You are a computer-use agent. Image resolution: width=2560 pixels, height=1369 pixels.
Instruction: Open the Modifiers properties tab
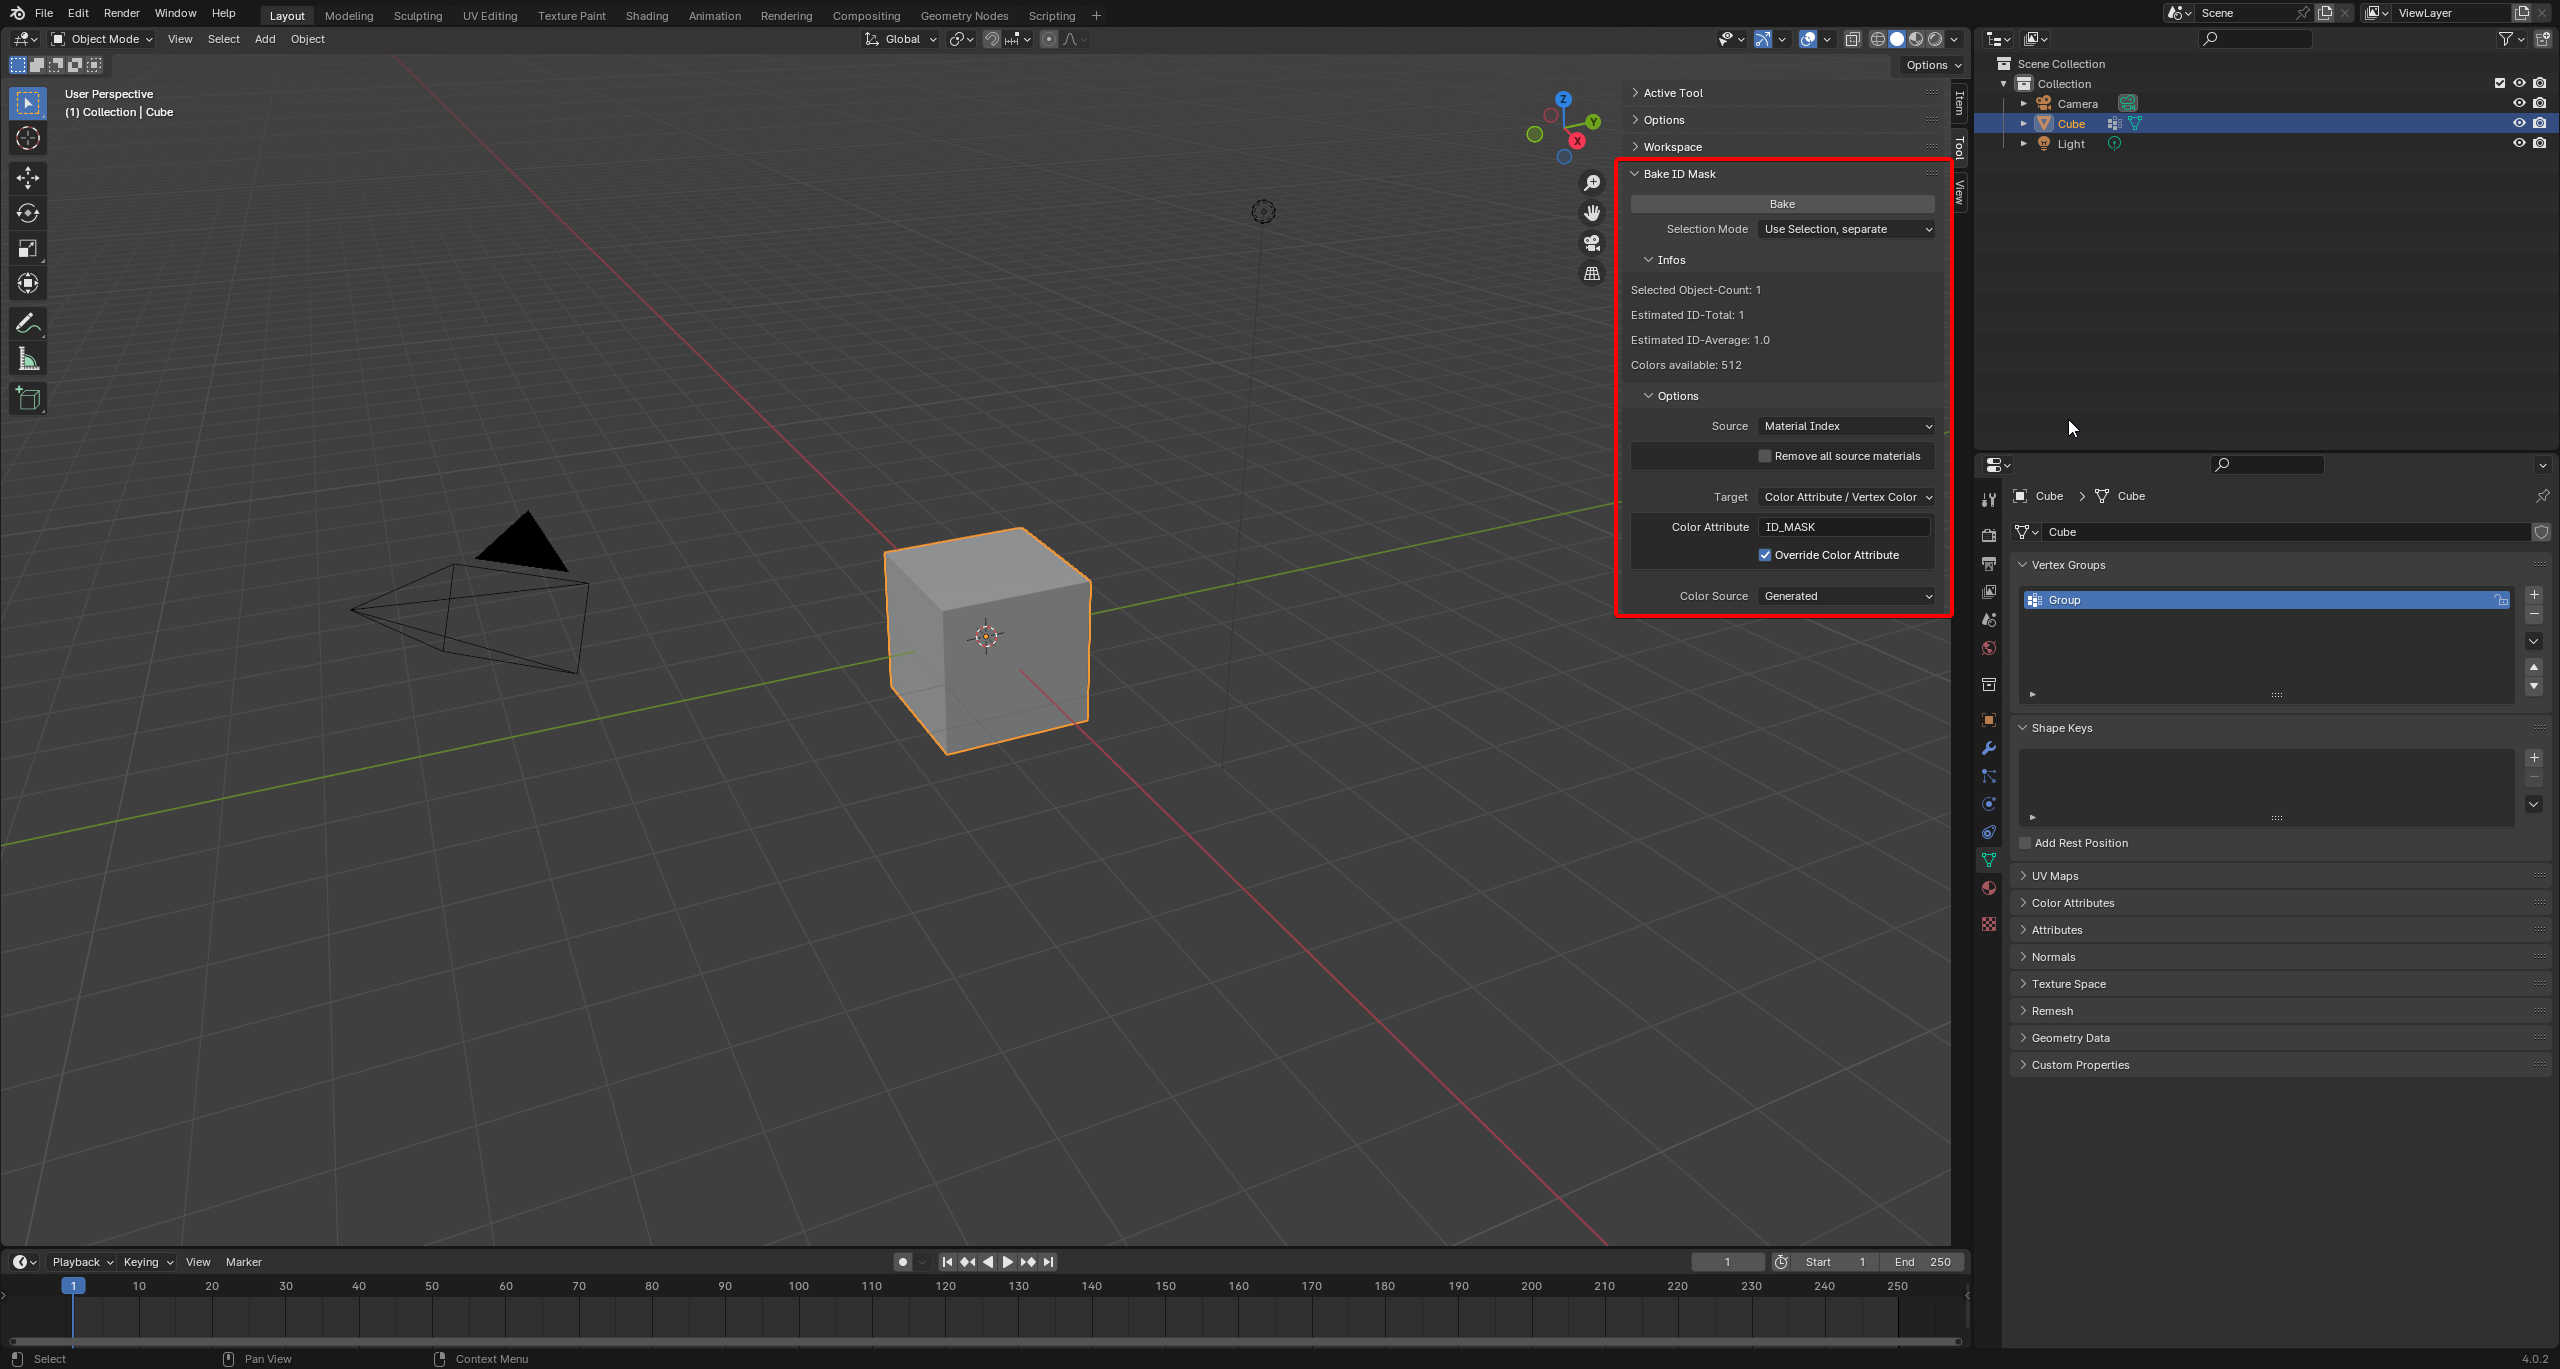(x=1988, y=748)
